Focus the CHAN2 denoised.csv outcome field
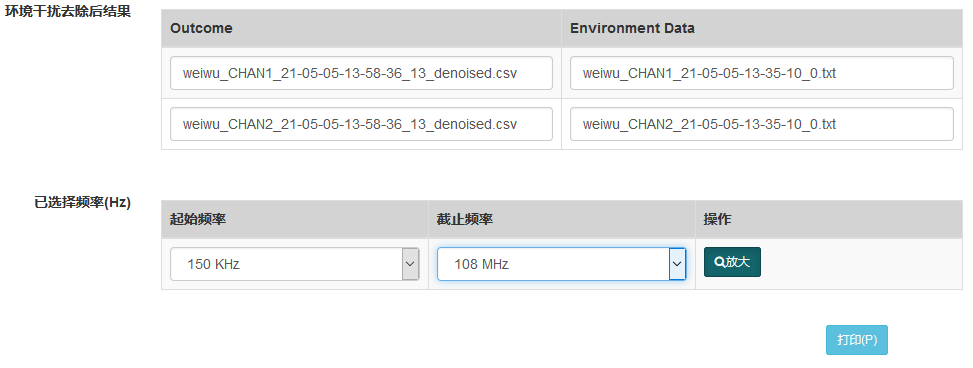 pyautogui.click(x=361, y=124)
